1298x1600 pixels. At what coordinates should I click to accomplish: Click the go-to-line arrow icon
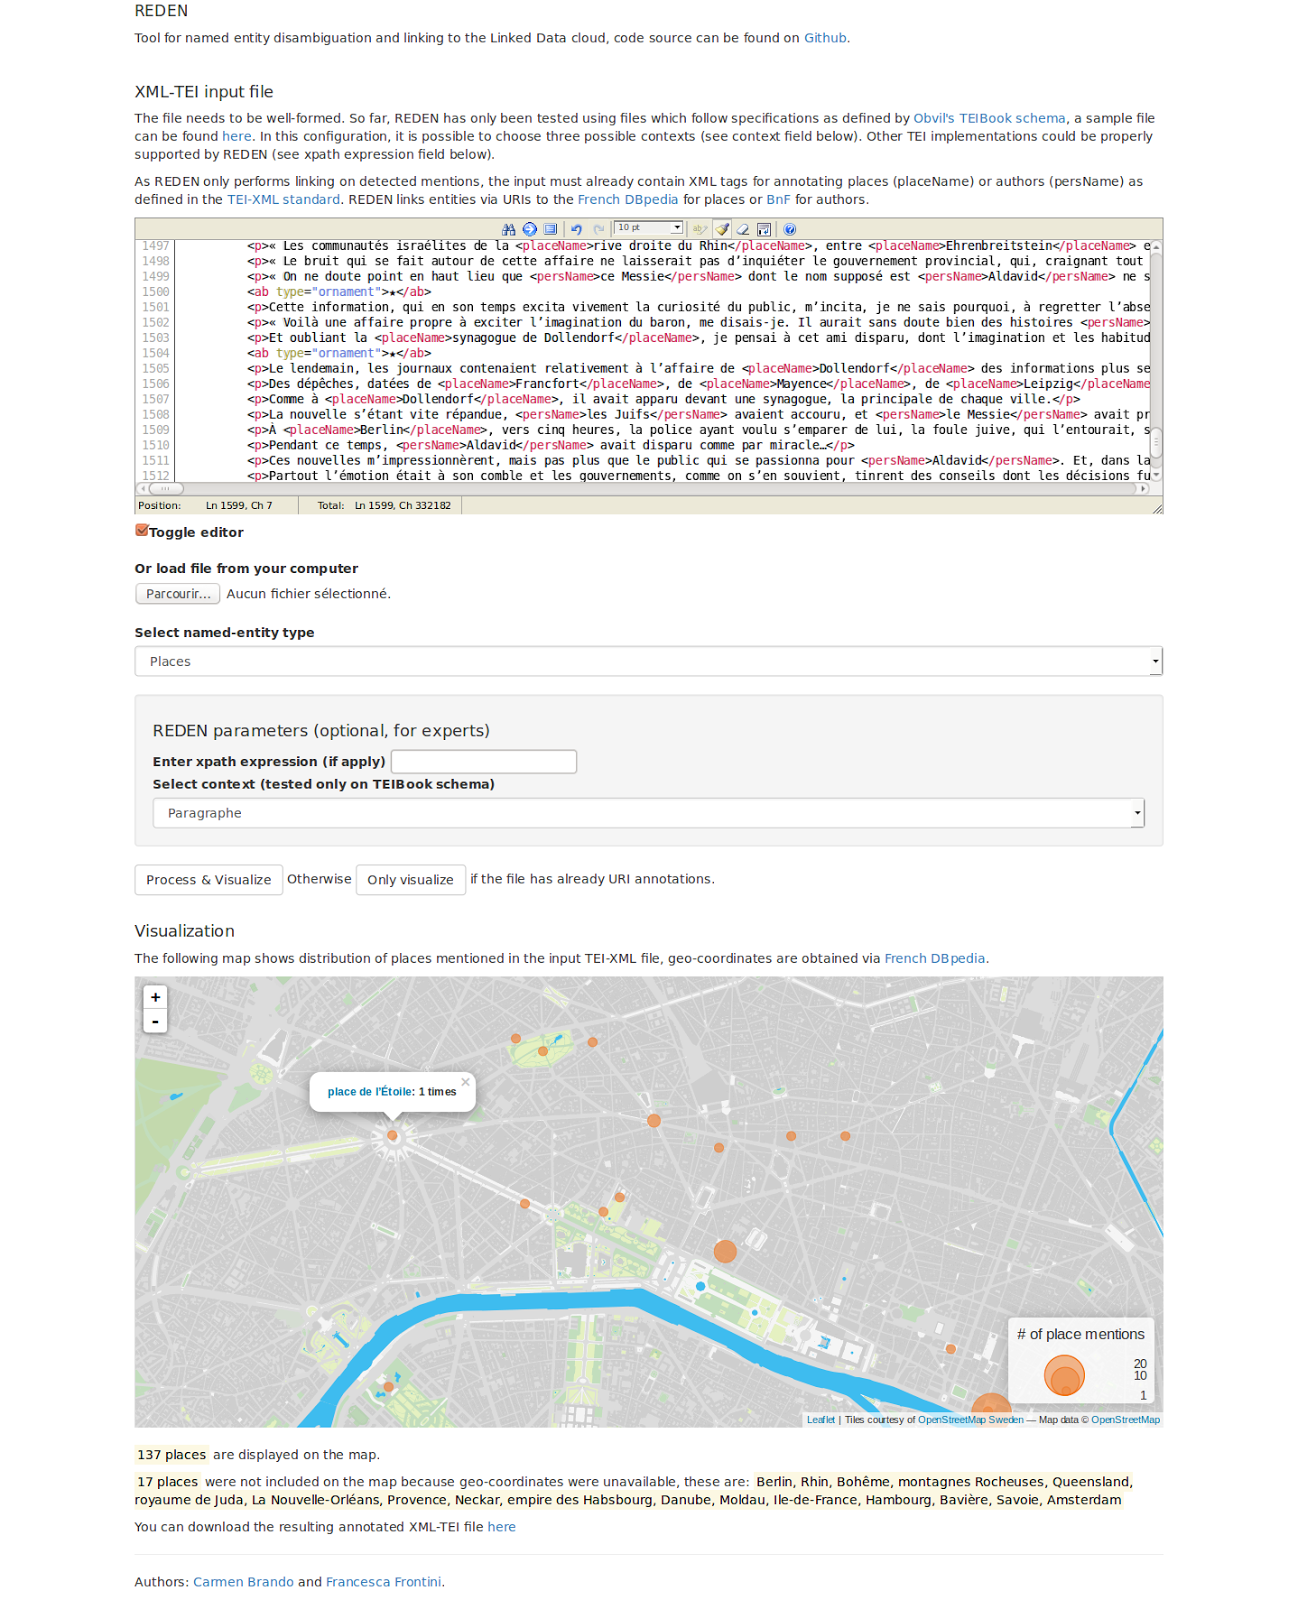pyautogui.click(x=530, y=229)
